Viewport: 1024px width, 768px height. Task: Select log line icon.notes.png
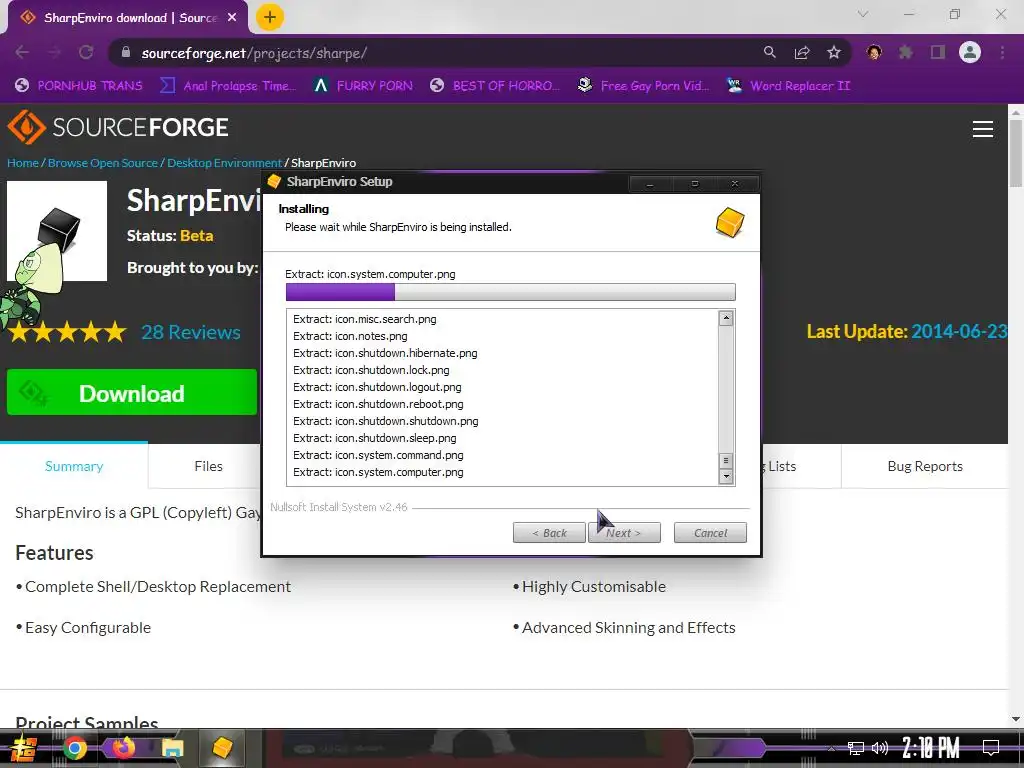(350, 336)
